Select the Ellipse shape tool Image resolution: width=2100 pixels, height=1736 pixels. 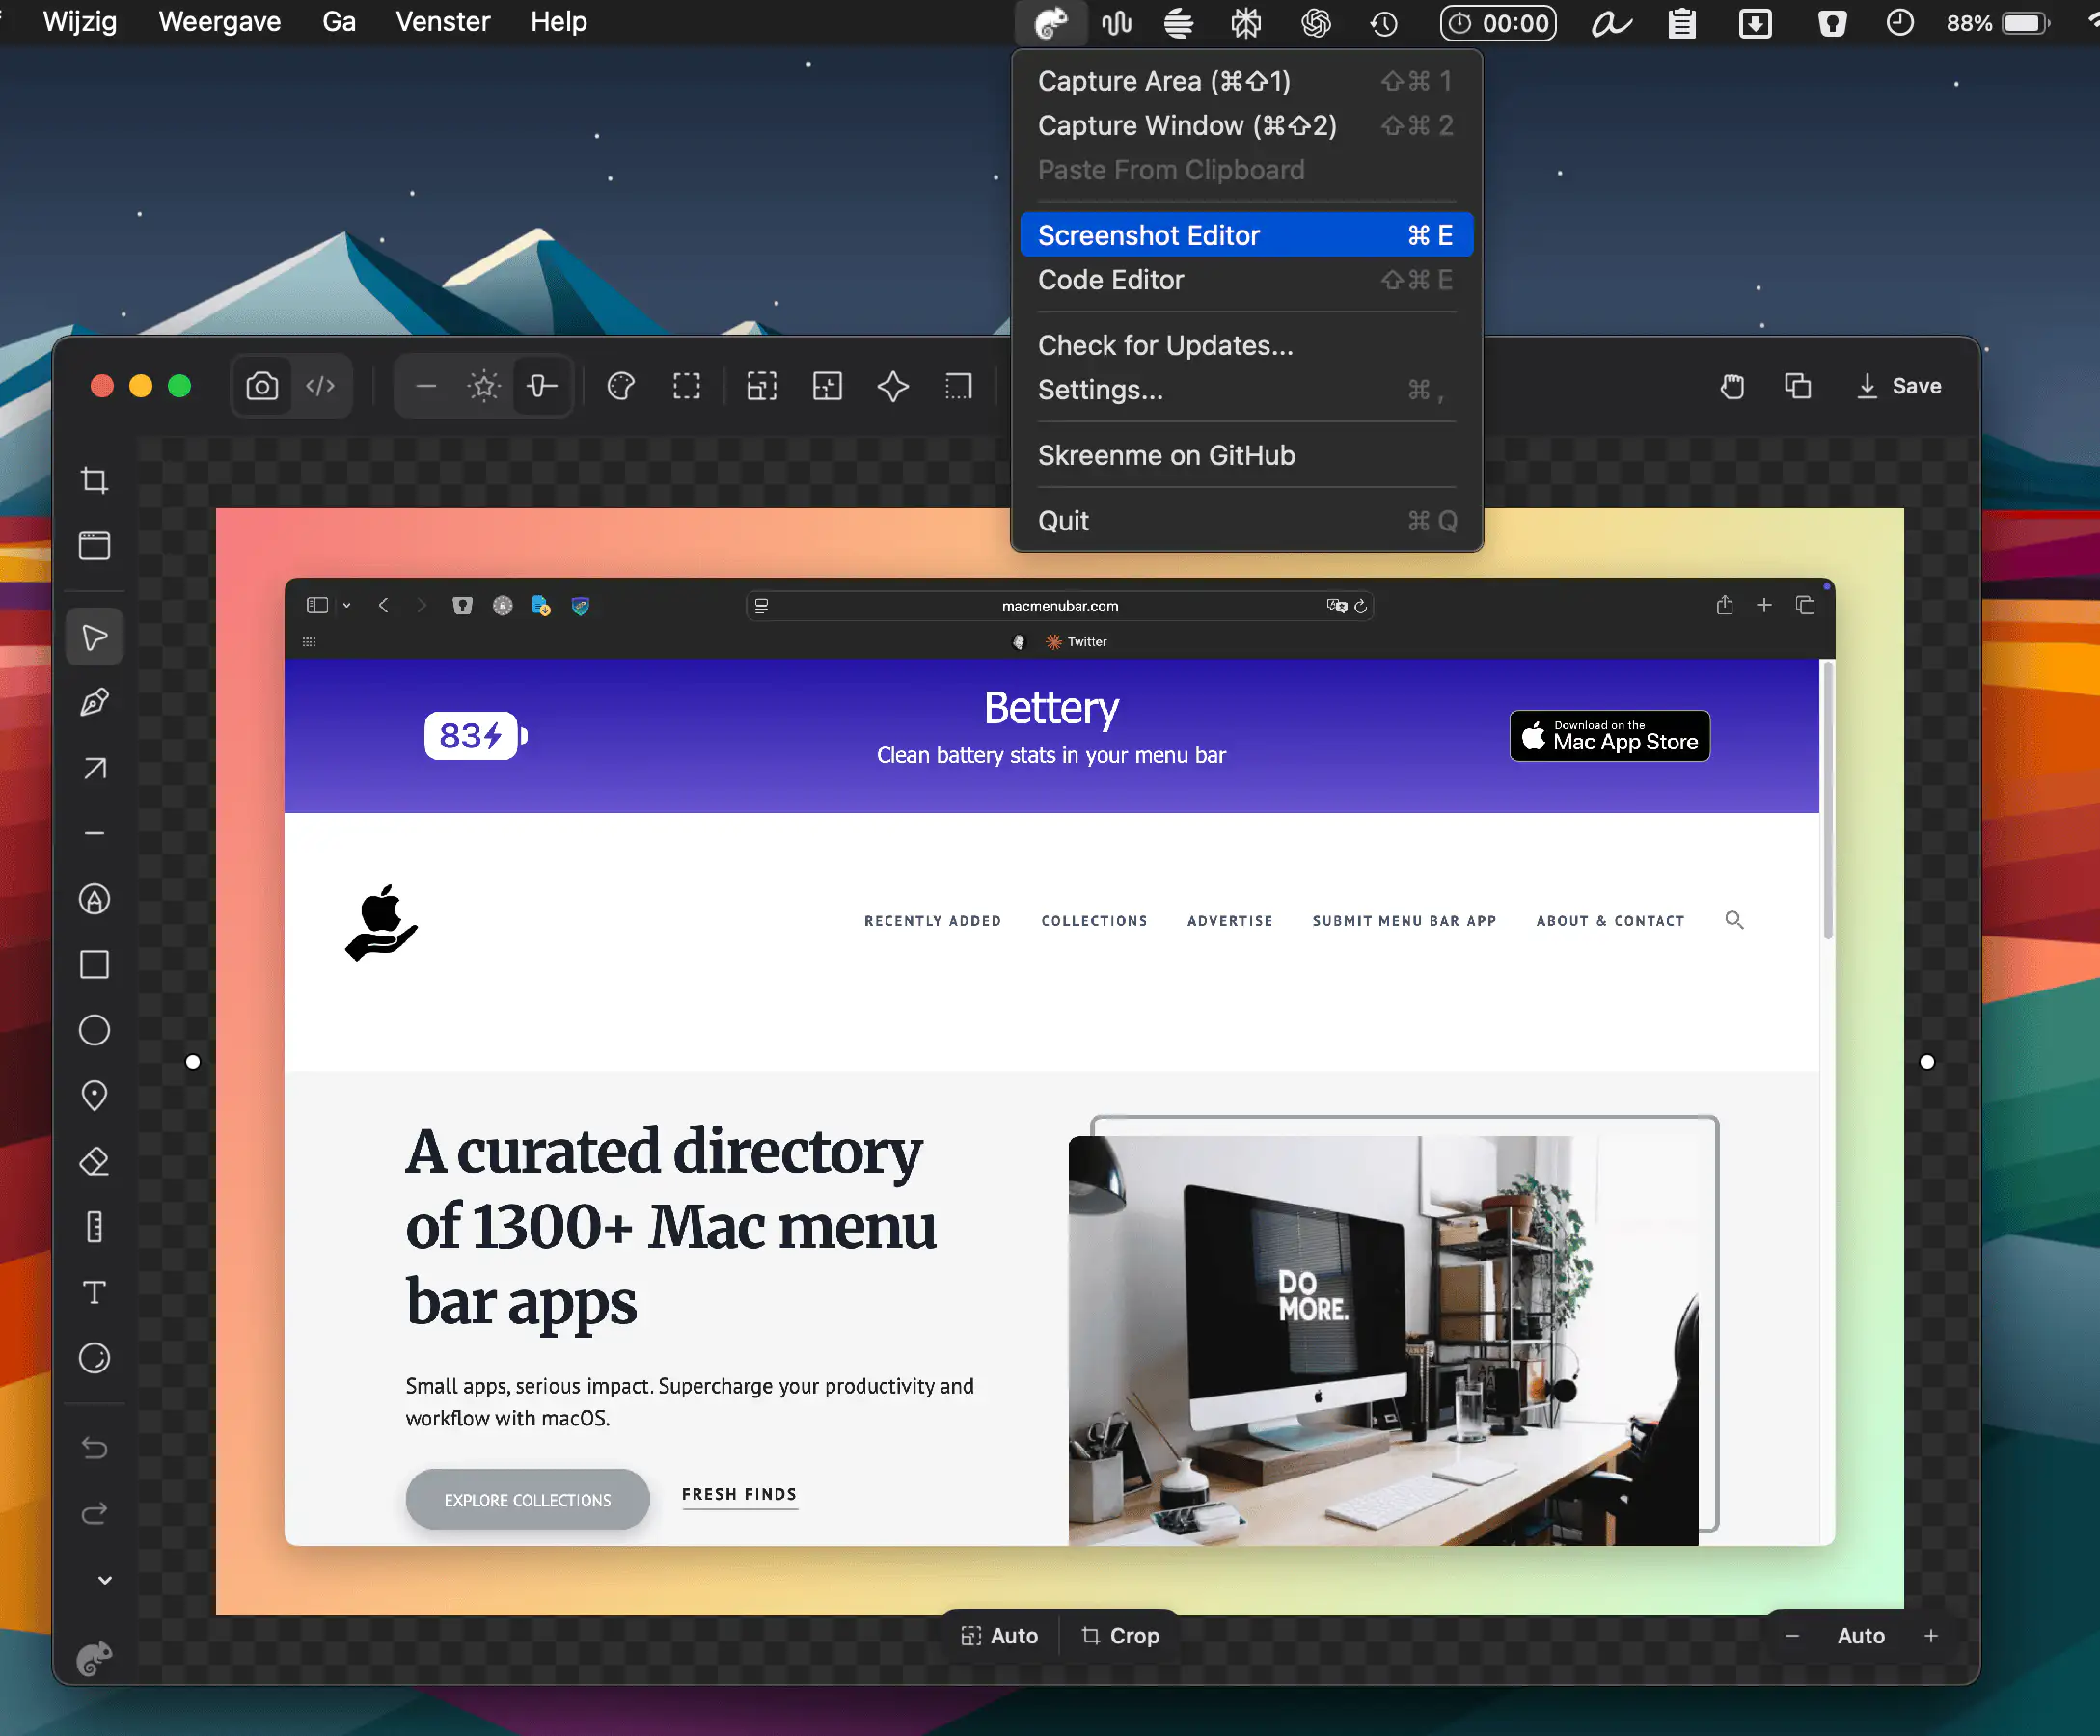(95, 1030)
